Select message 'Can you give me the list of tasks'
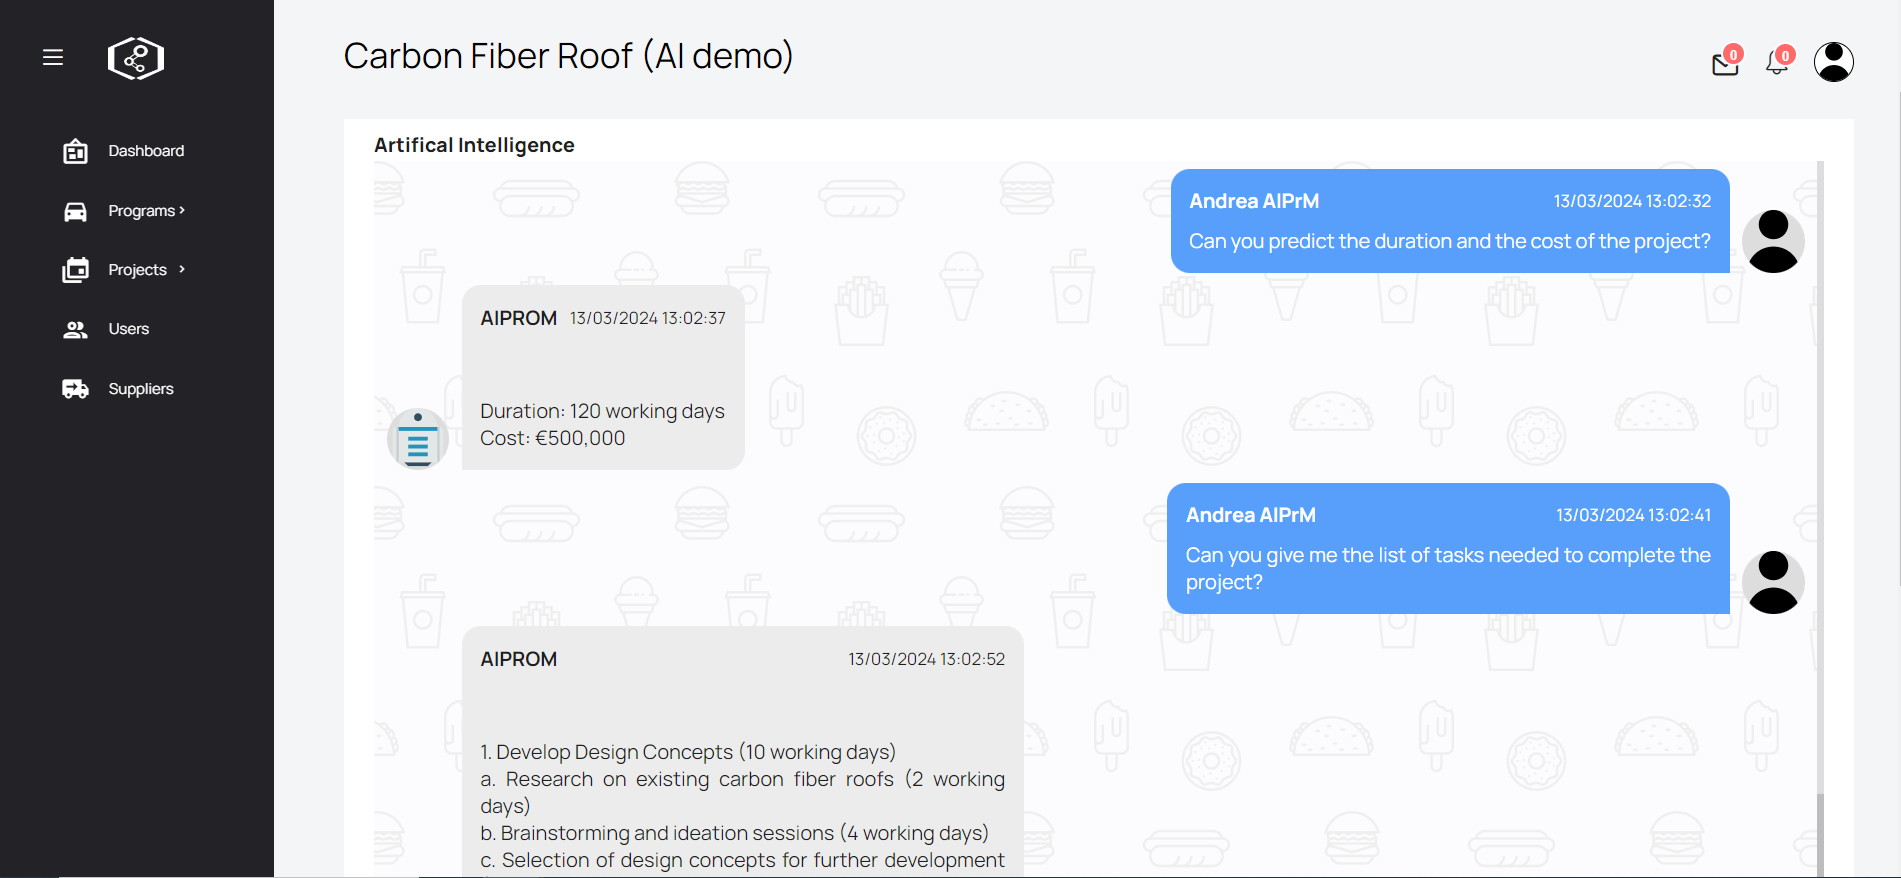1901x878 pixels. (1448, 568)
